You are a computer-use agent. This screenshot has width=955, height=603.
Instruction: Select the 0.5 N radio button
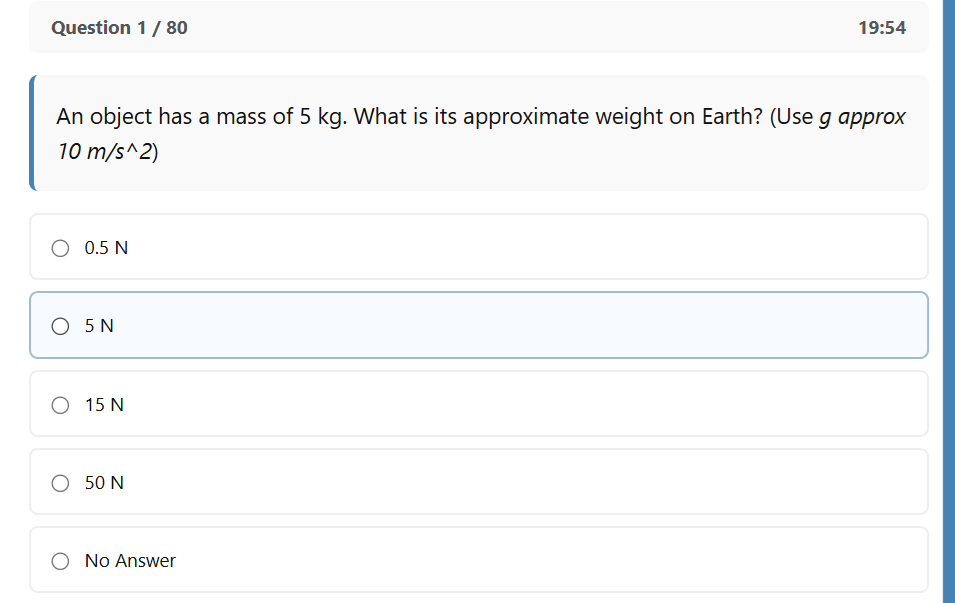coord(61,247)
